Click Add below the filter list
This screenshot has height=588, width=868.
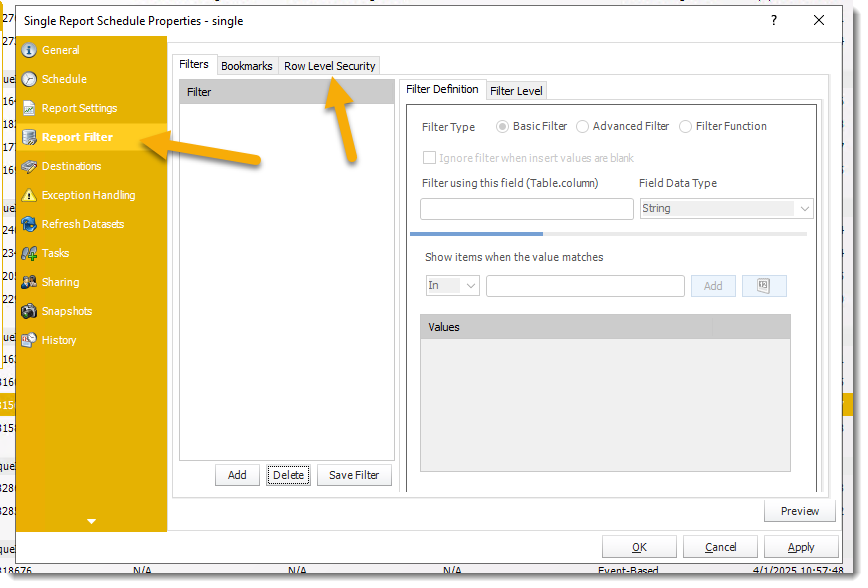237,475
